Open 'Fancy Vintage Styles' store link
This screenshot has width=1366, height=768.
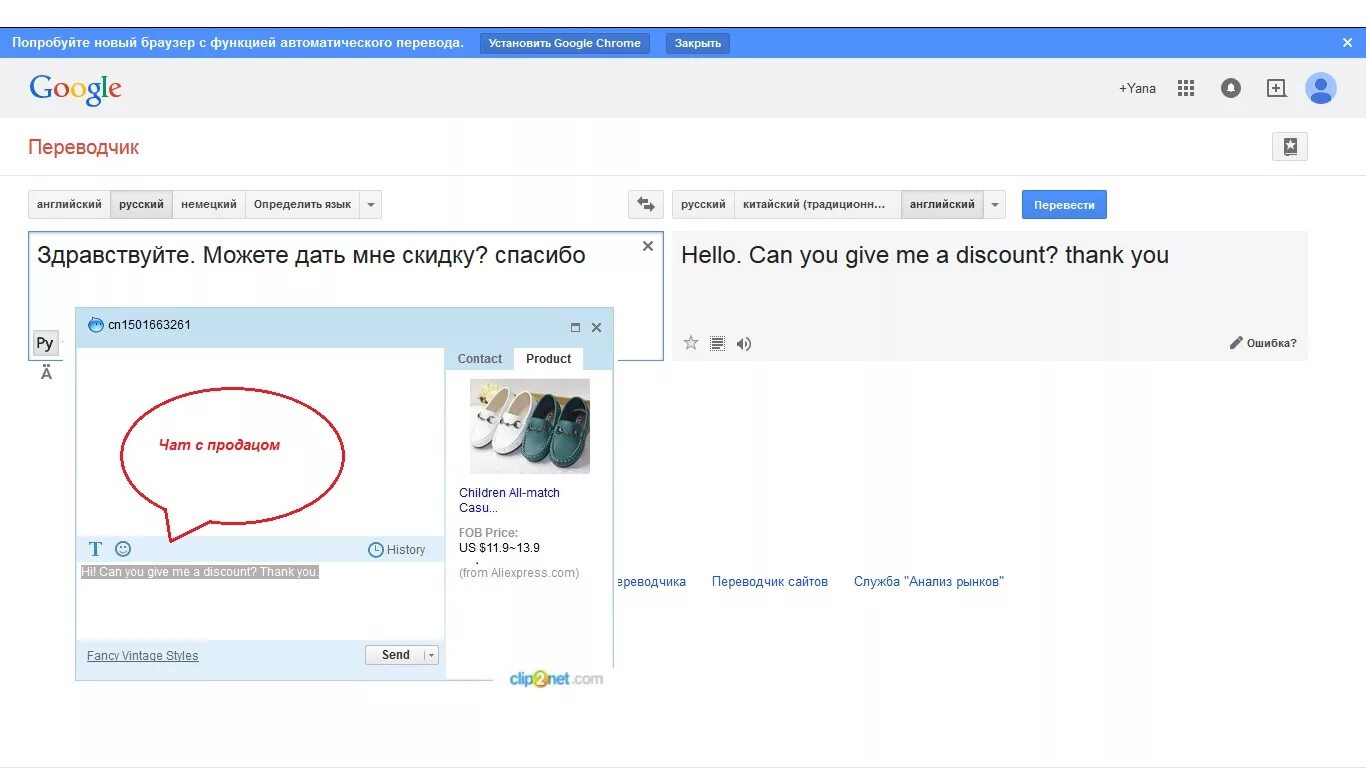143,656
